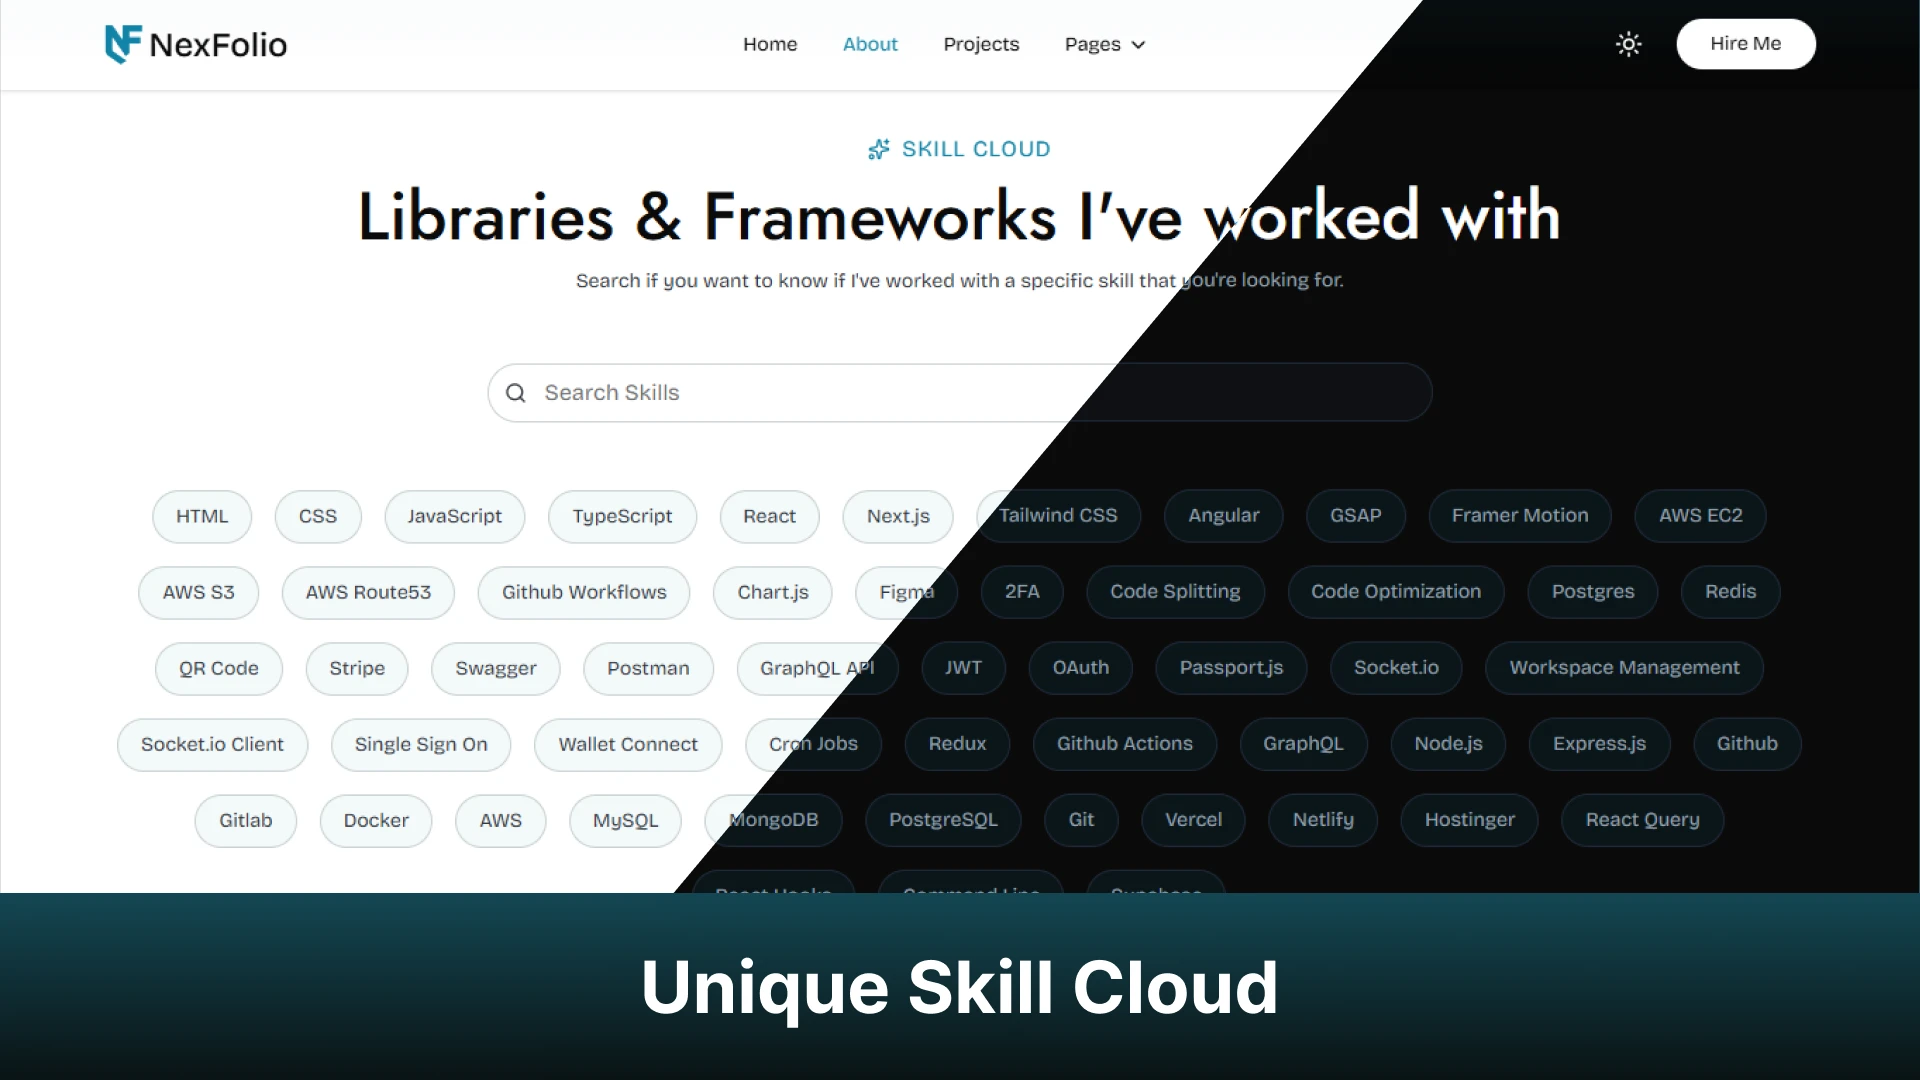
Task: Select the Gitlab skill tag
Action: tap(245, 820)
